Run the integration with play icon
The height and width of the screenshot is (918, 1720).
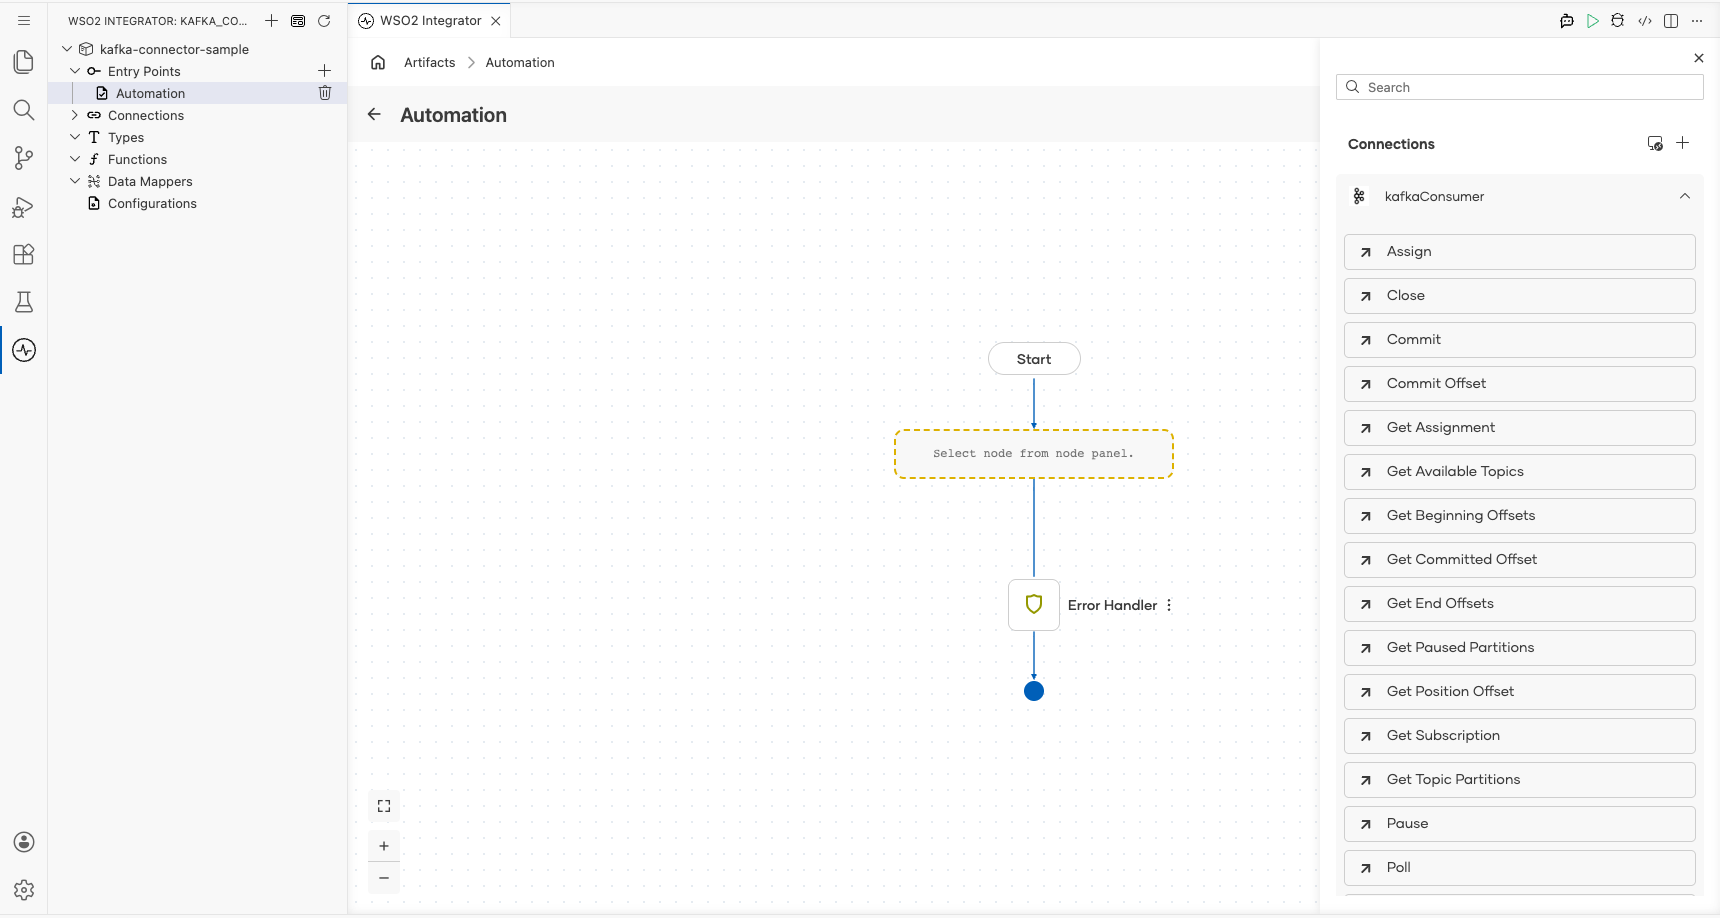[x=1593, y=20]
